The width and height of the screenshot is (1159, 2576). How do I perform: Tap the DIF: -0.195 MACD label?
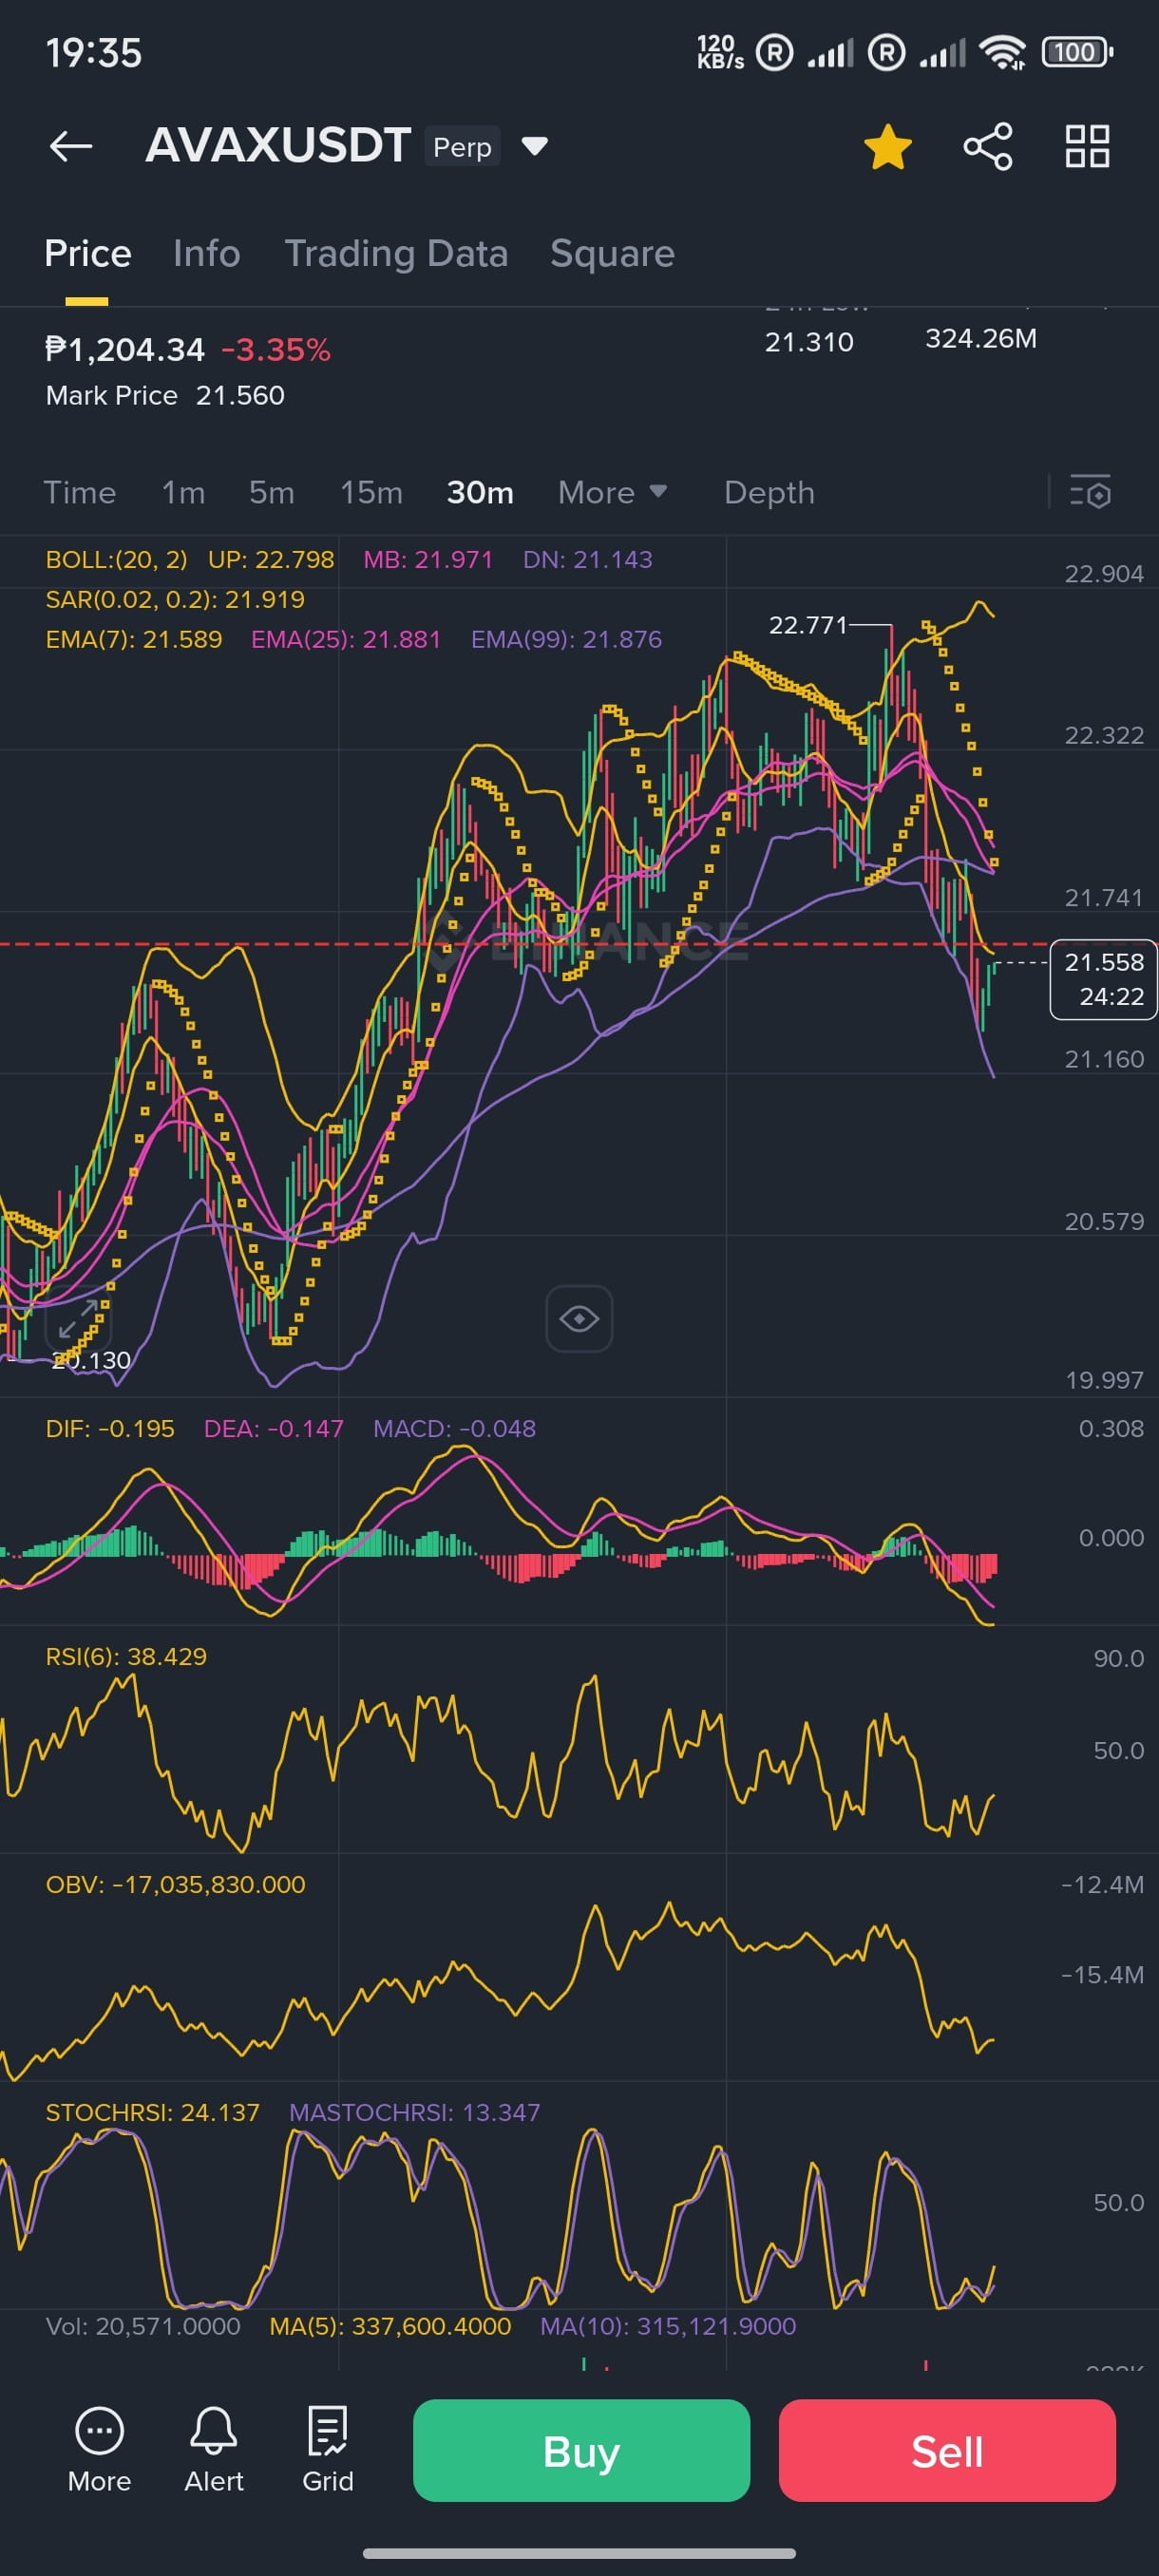tap(110, 1429)
